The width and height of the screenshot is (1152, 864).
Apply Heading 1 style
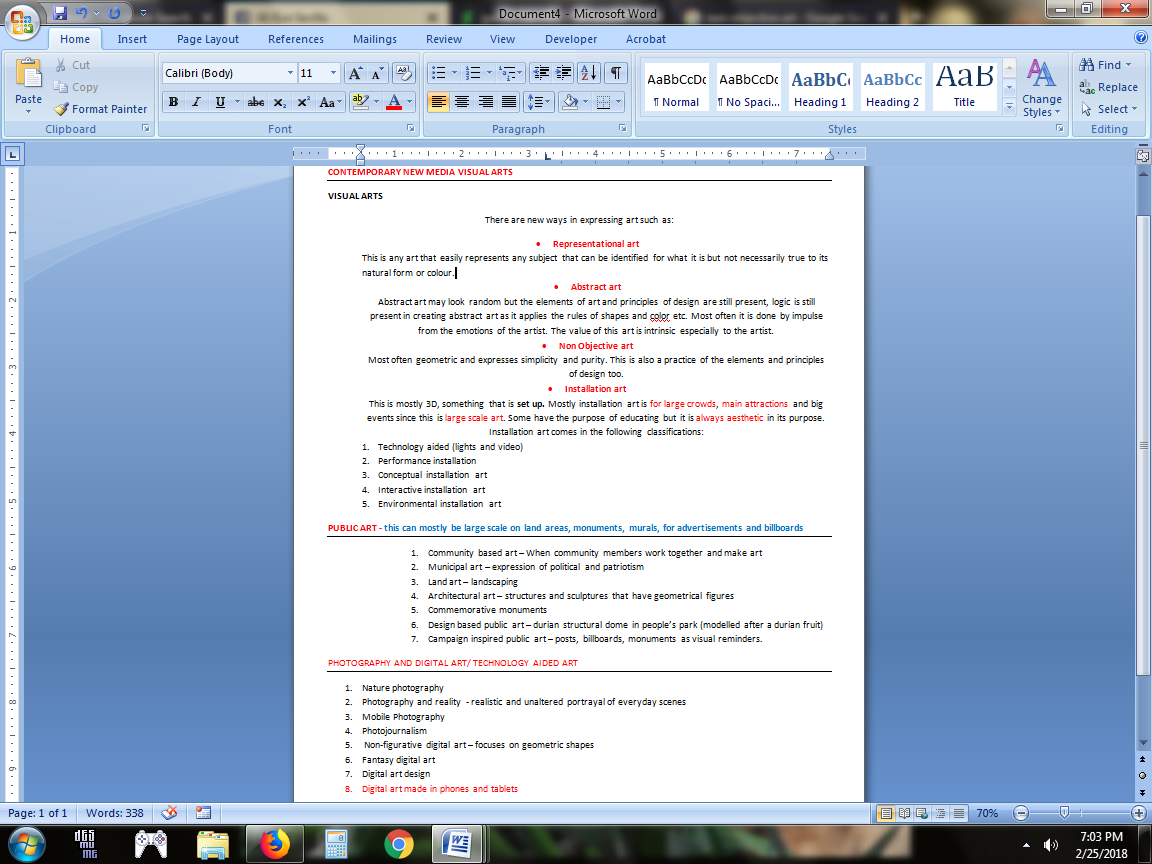click(820, 87)
